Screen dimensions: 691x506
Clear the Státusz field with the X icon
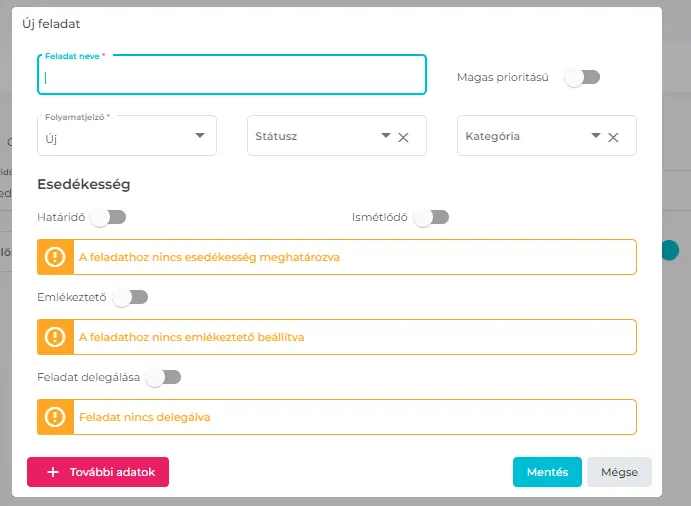pos(403,137)
